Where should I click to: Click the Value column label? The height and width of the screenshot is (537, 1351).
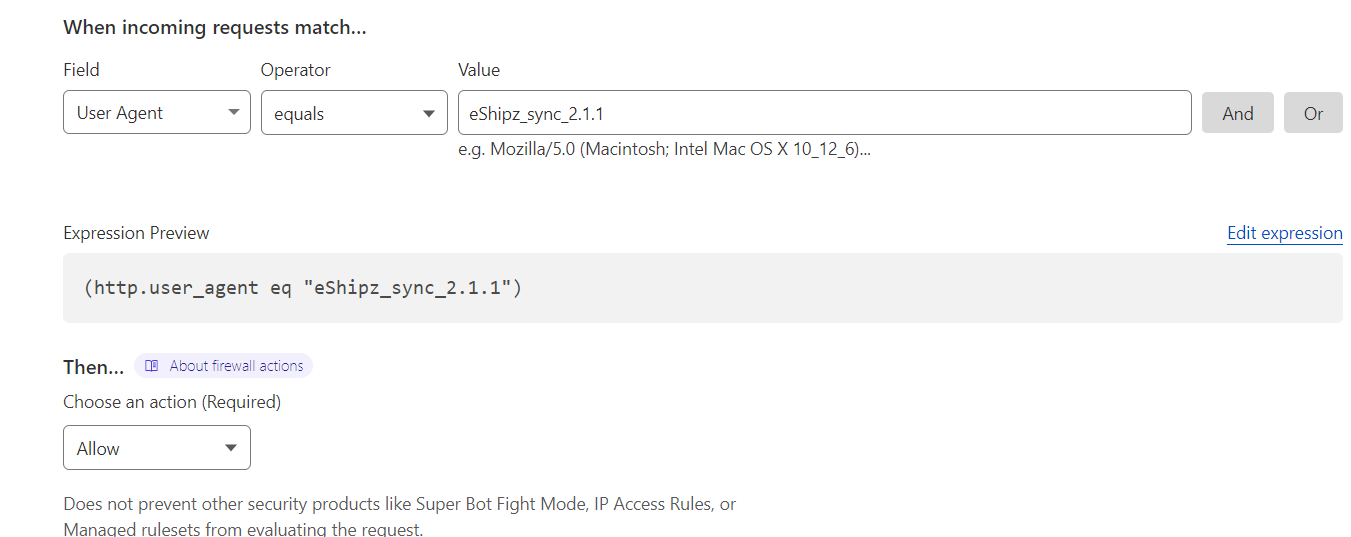pos(479,70)
